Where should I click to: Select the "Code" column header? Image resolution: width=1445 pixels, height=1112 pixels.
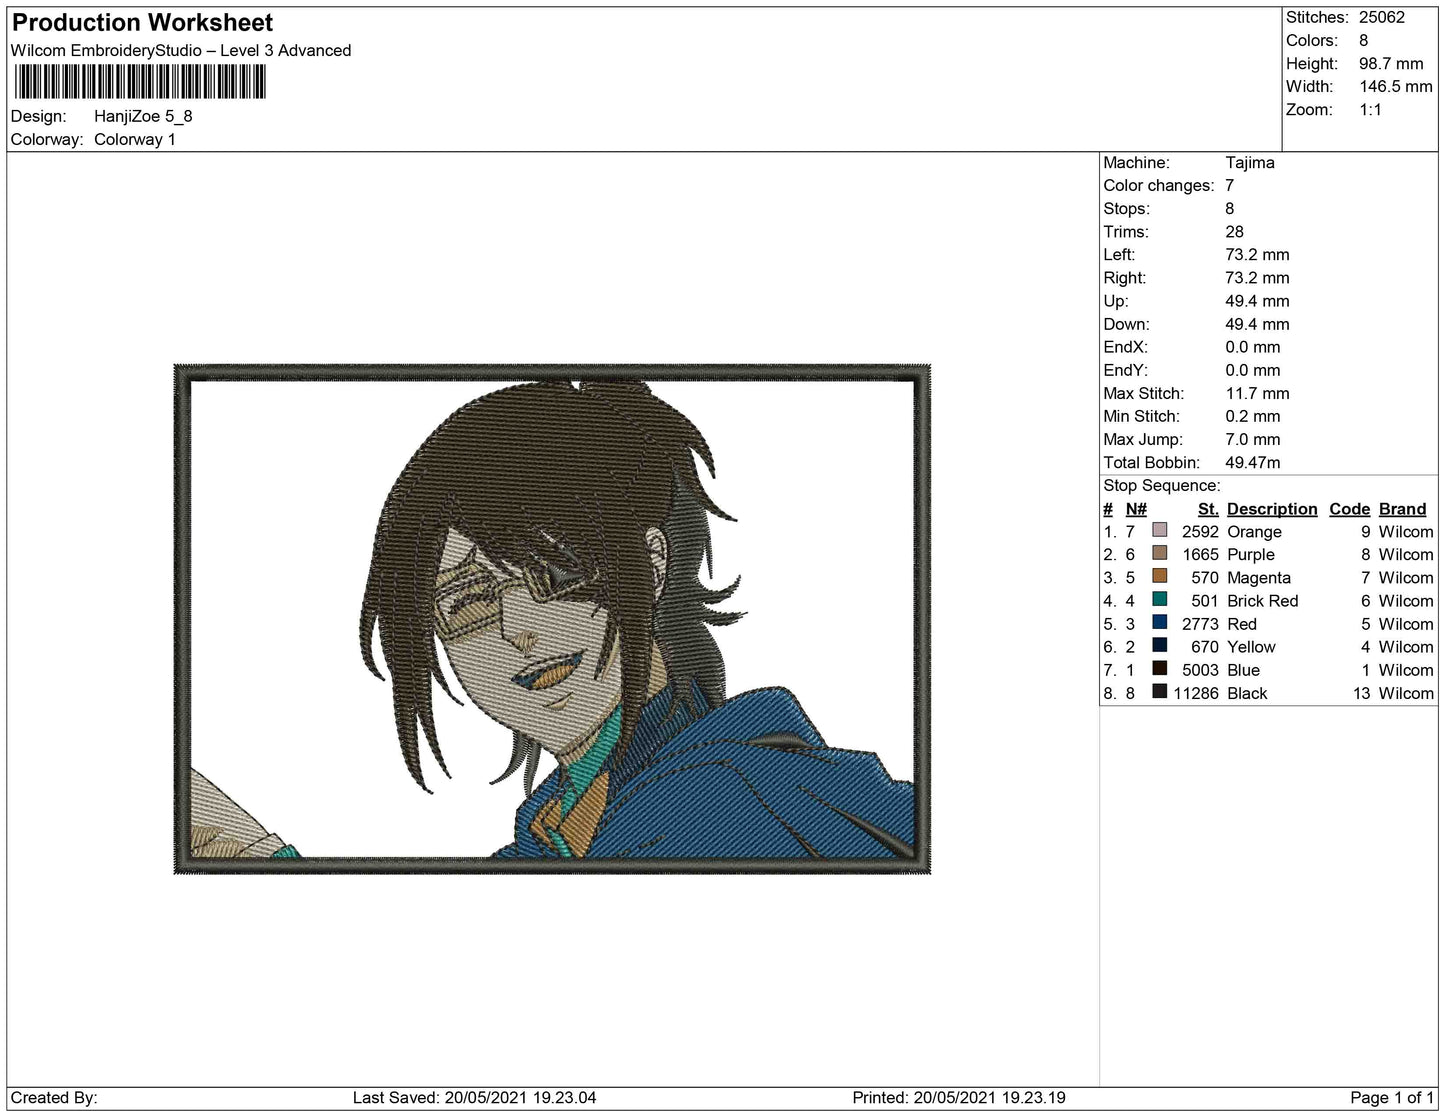[1350, 509]
